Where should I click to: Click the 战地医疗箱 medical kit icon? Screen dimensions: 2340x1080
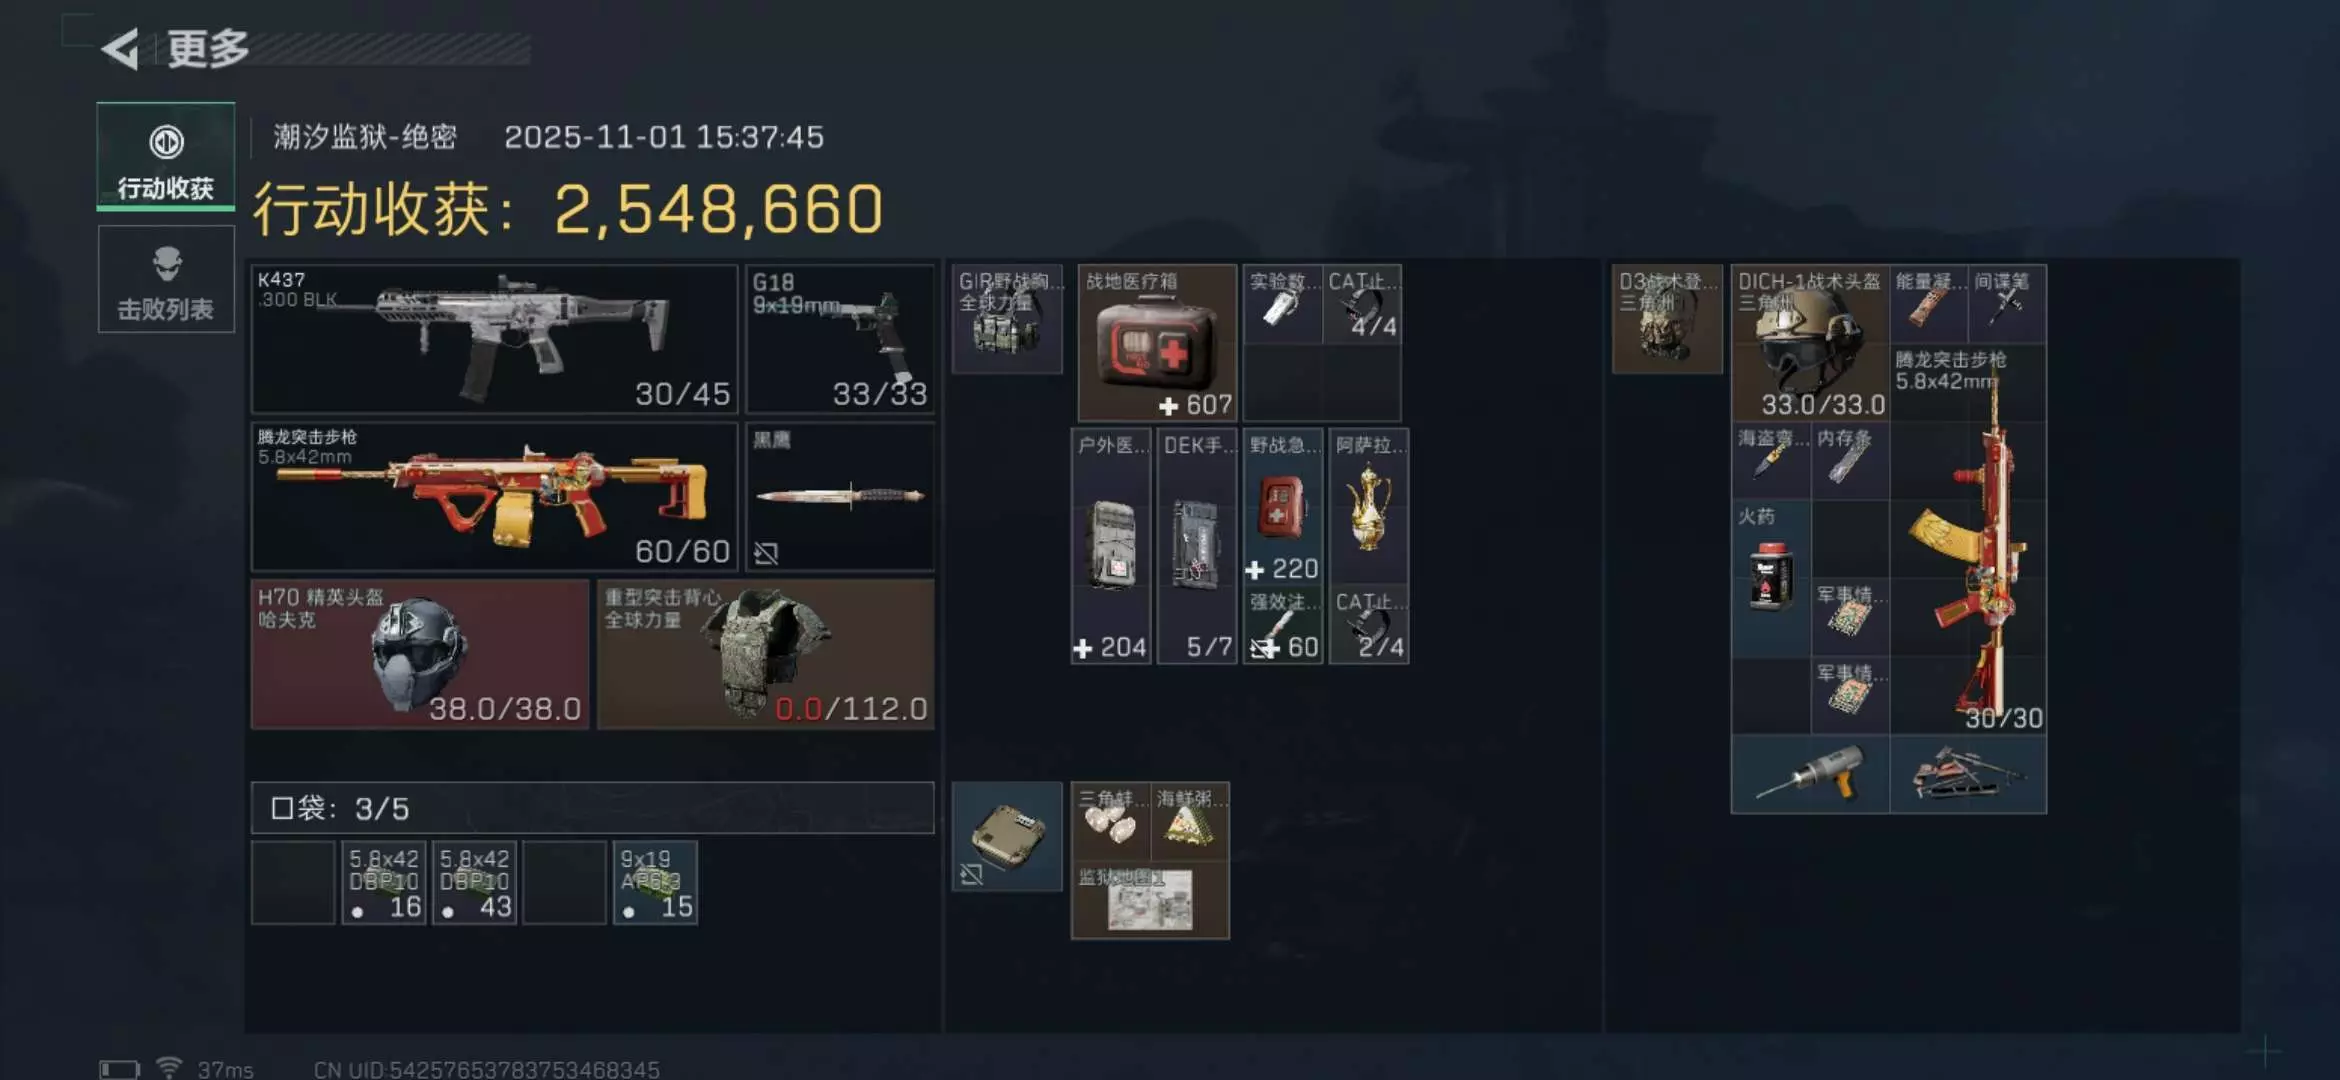pyautogui.click(x=1157, y=343)
